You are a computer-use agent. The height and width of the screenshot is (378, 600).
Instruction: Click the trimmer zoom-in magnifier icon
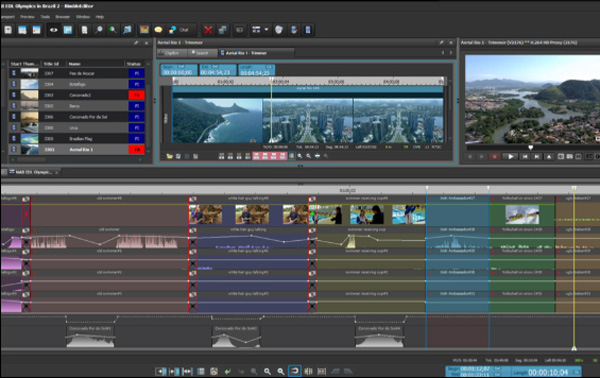tap(300, 156)
